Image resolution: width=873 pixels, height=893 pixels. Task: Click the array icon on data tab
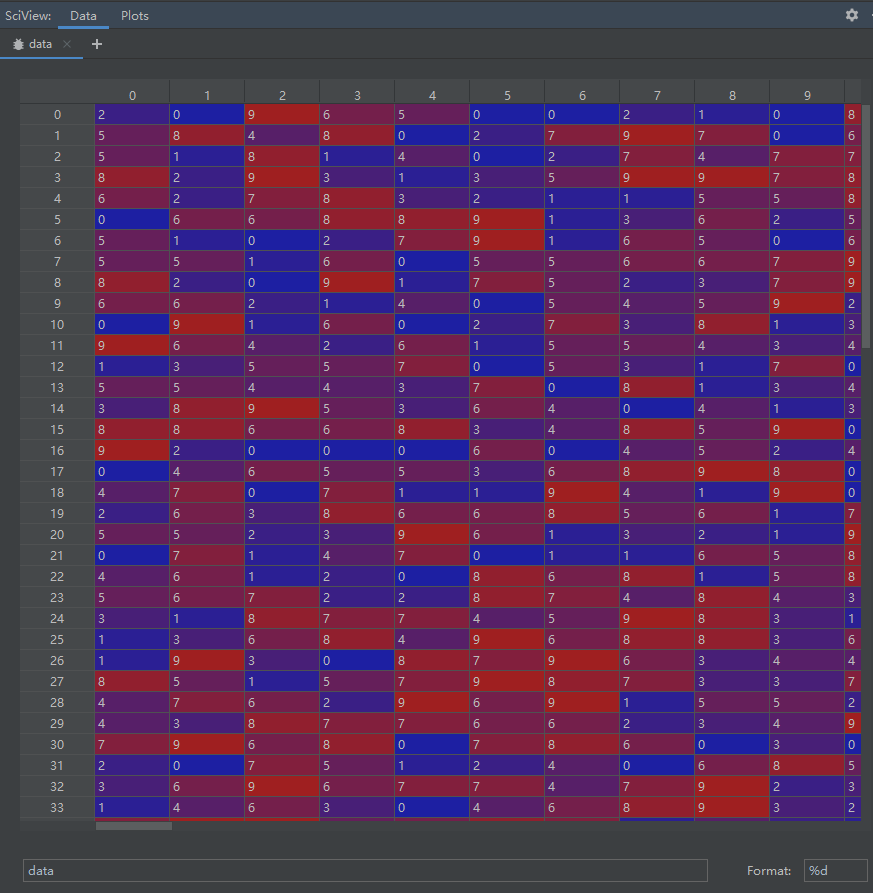pyautogui.click(x=18, y=44)
